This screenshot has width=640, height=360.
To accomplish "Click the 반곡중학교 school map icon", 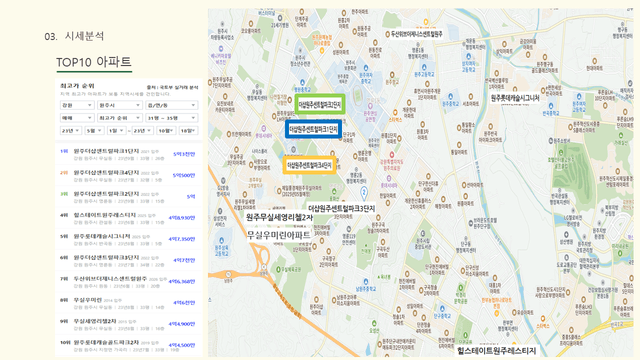I will click(551, 107).
